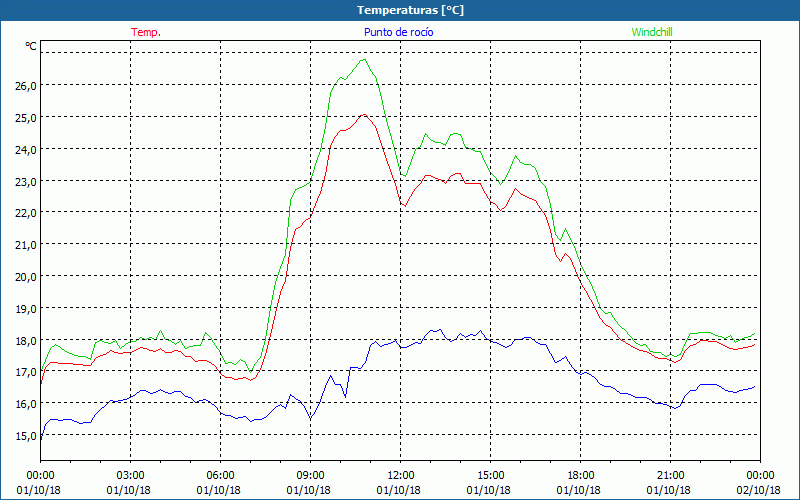The image size is (800, 500).
Task: Select the blue Punto de rocío legend label
Action: pyautogui.click(x=398, y=32)
